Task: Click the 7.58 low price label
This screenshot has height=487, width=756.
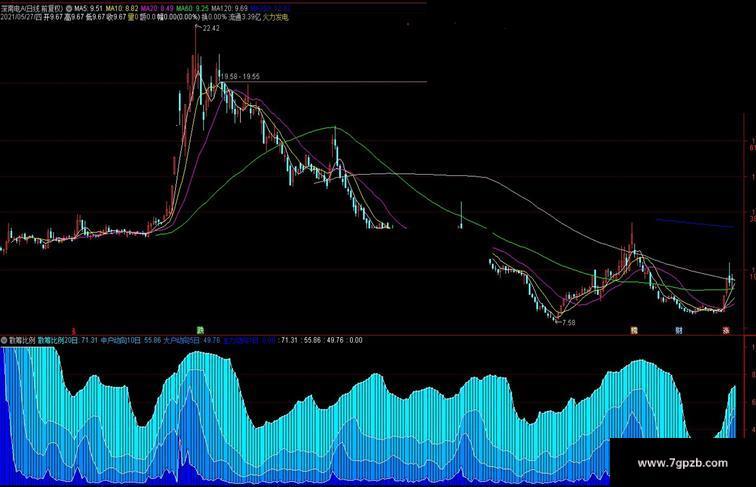Action: point(568,323)
